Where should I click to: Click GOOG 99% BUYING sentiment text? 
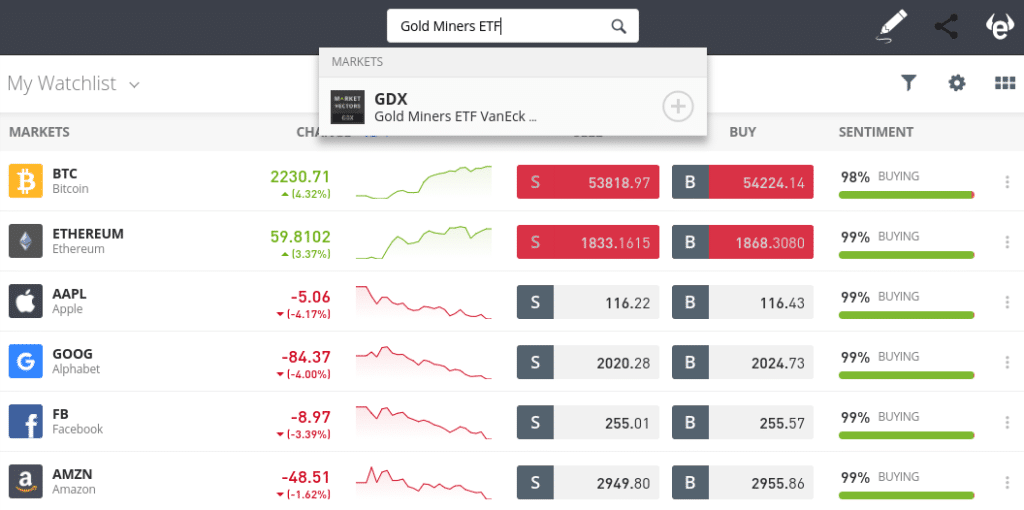tap(879, 357)
